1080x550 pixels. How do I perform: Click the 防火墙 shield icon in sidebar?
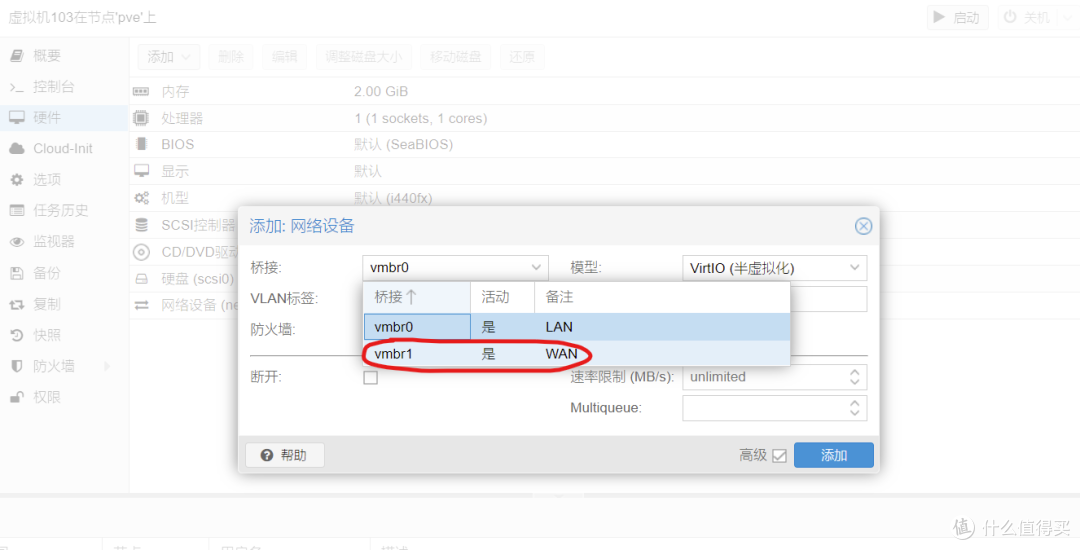(x=17, y=366)
